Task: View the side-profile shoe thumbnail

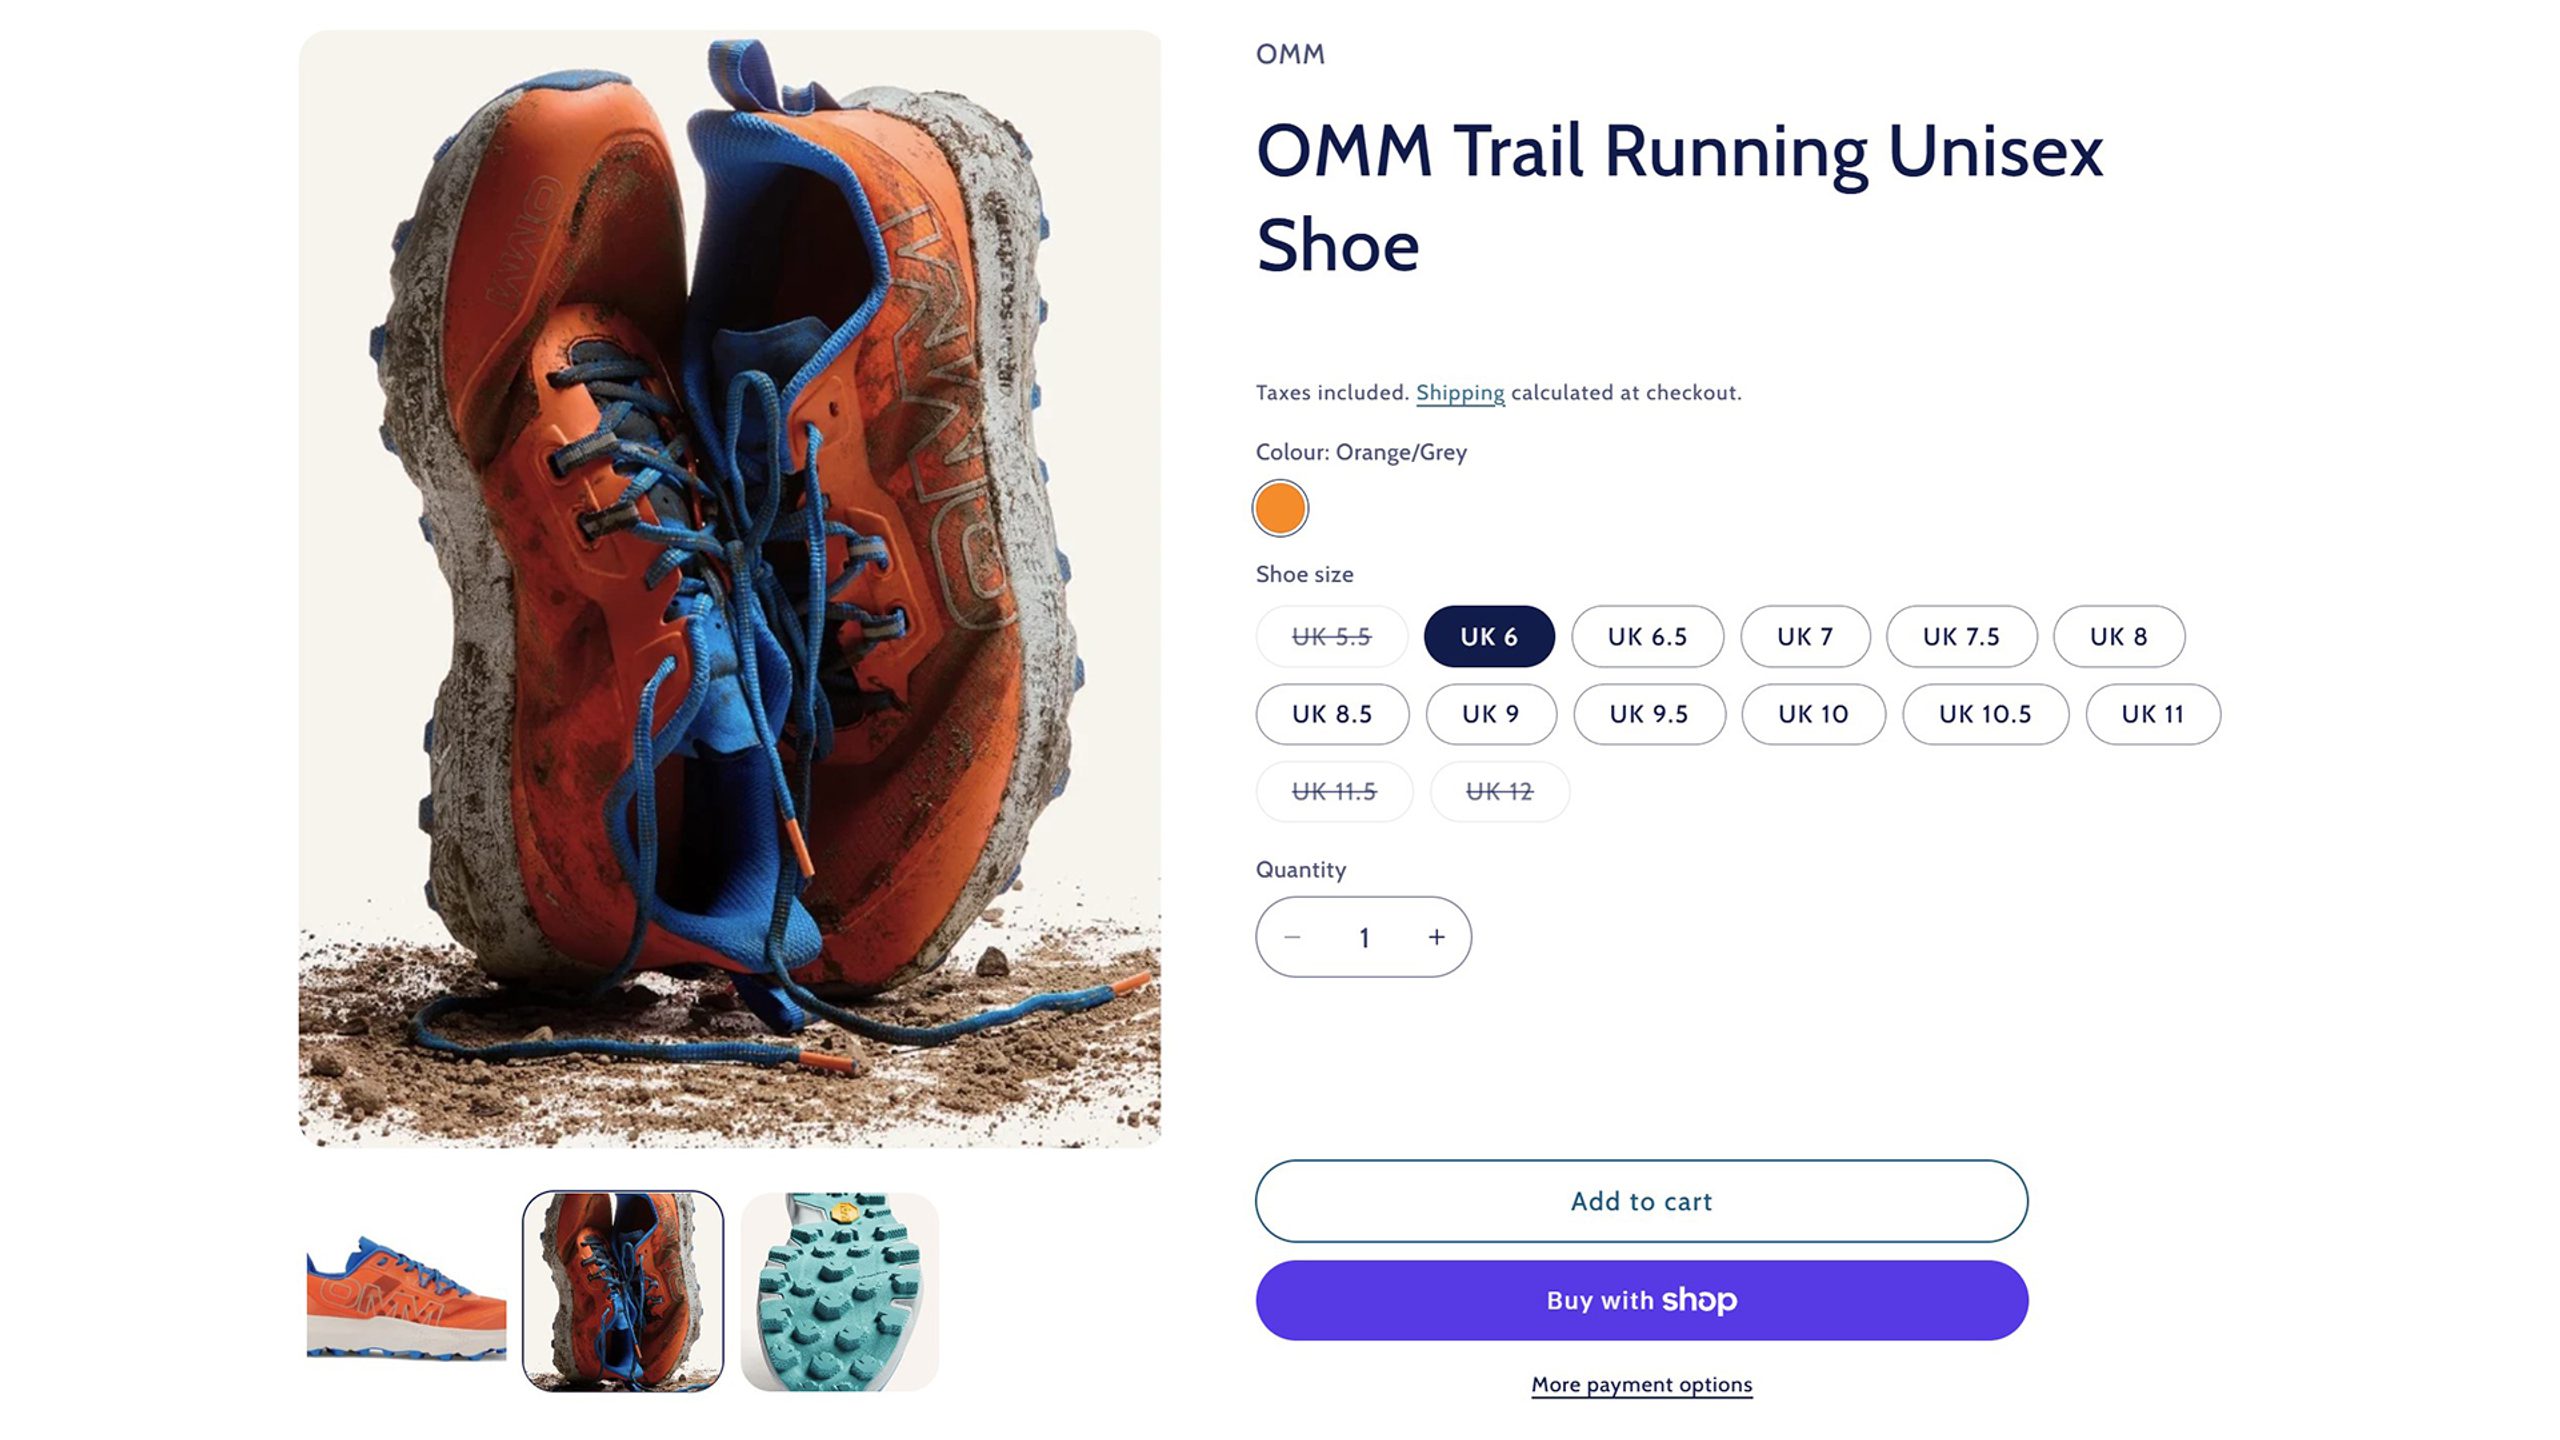Action: pyautogui.click(x=406, y=1291)
